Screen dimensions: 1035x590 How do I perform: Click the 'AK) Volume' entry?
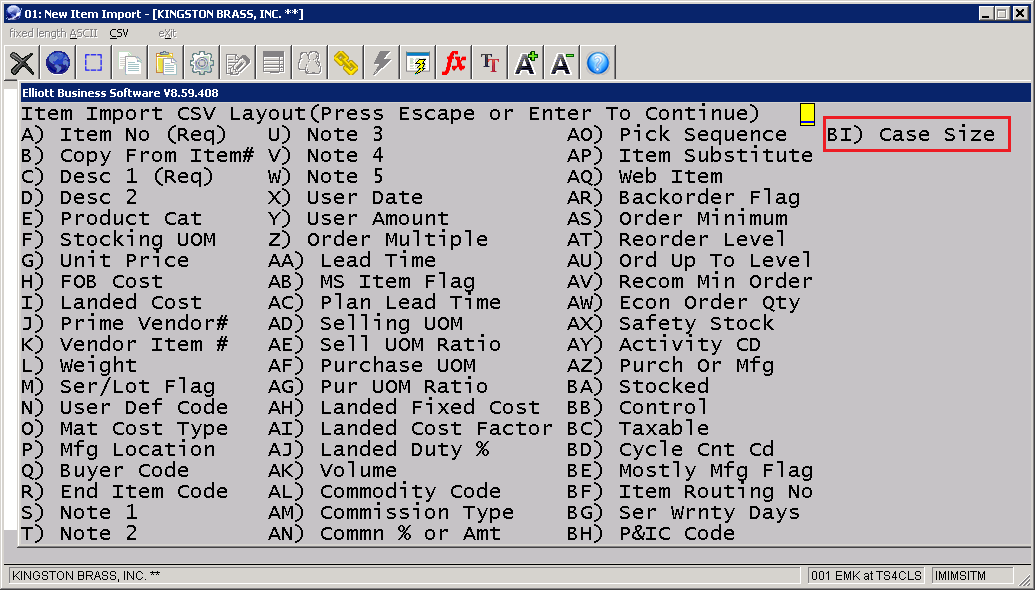pyautogui.click(x=333, y=471)
